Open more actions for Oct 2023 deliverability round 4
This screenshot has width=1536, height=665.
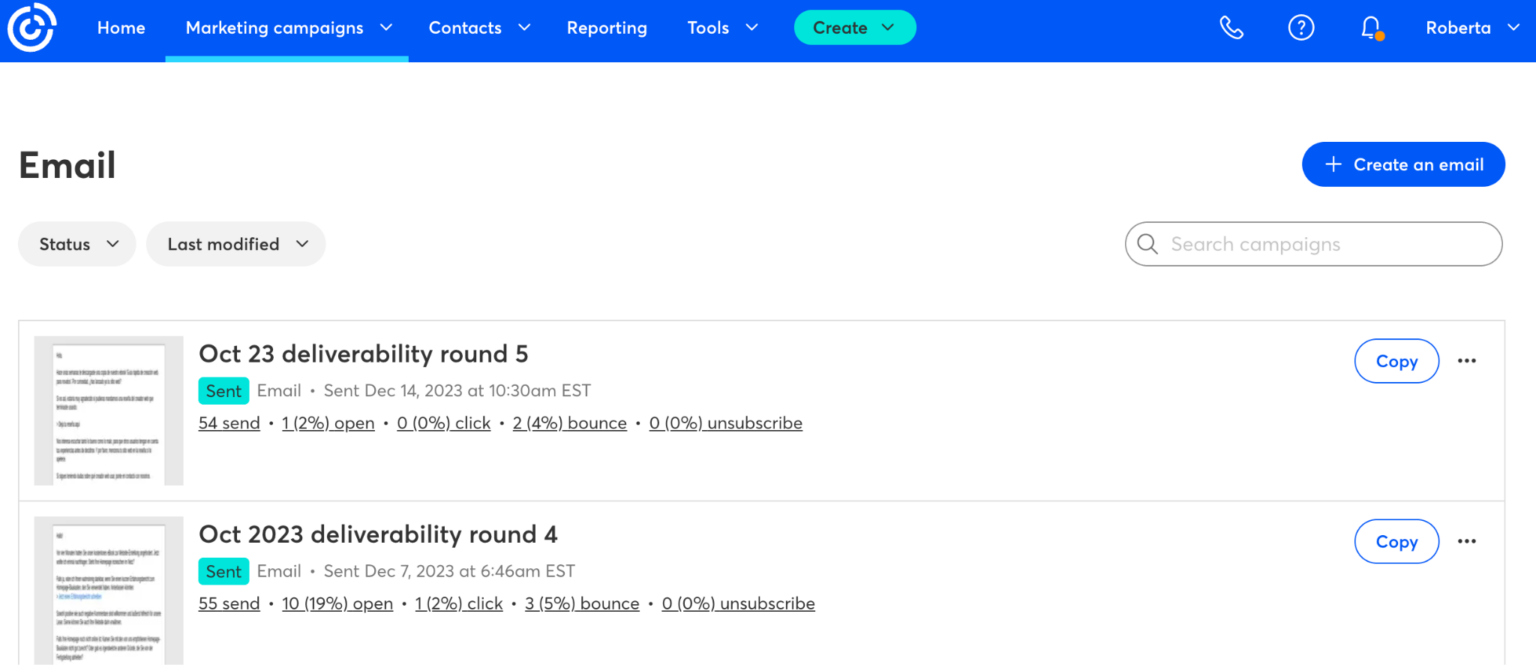[1466, 541]
